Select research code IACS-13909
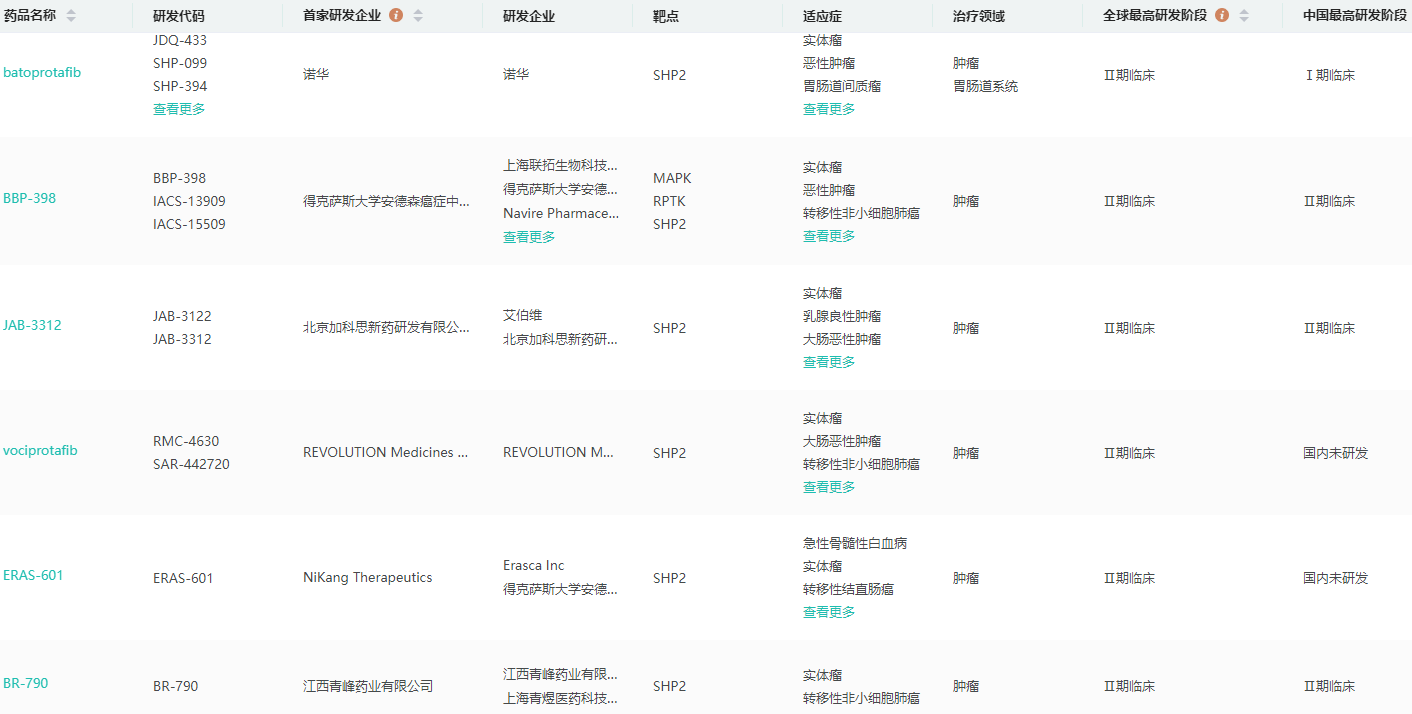 click(189, 201)
